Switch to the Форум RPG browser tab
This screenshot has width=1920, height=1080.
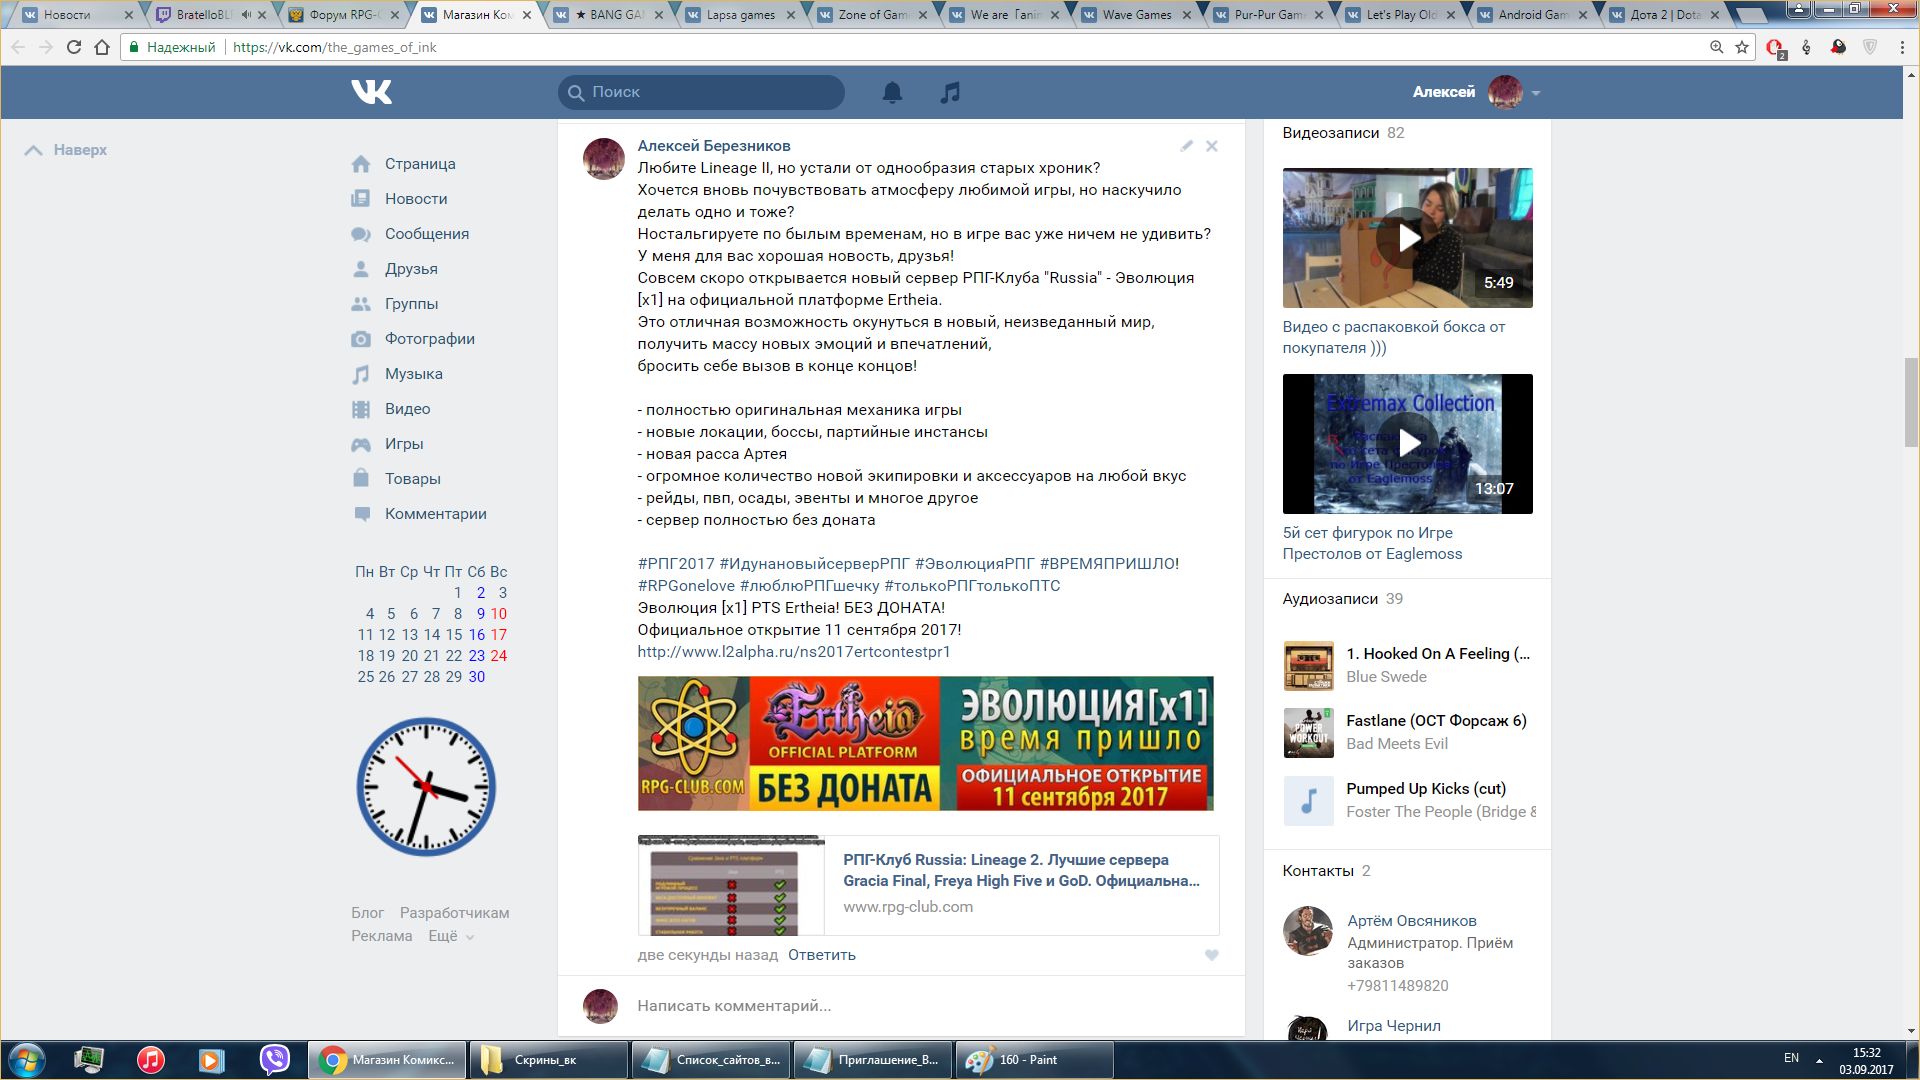coord(343,15)
